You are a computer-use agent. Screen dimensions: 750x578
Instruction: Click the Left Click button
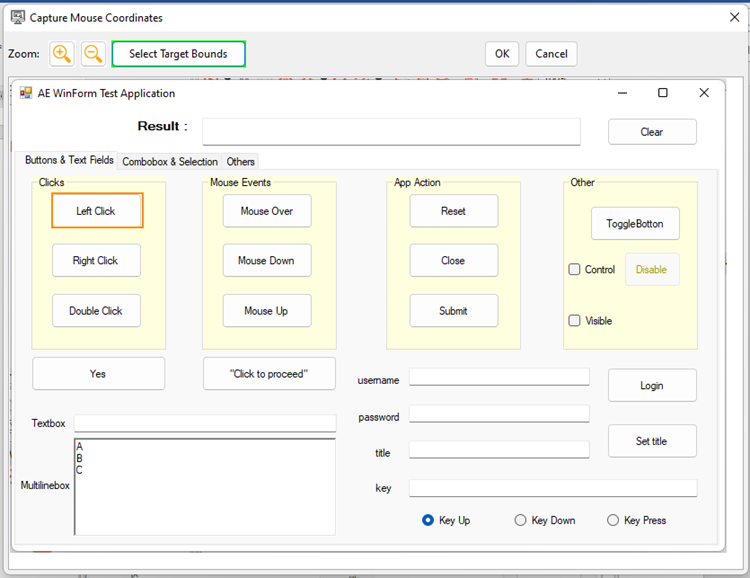[96, 211]
